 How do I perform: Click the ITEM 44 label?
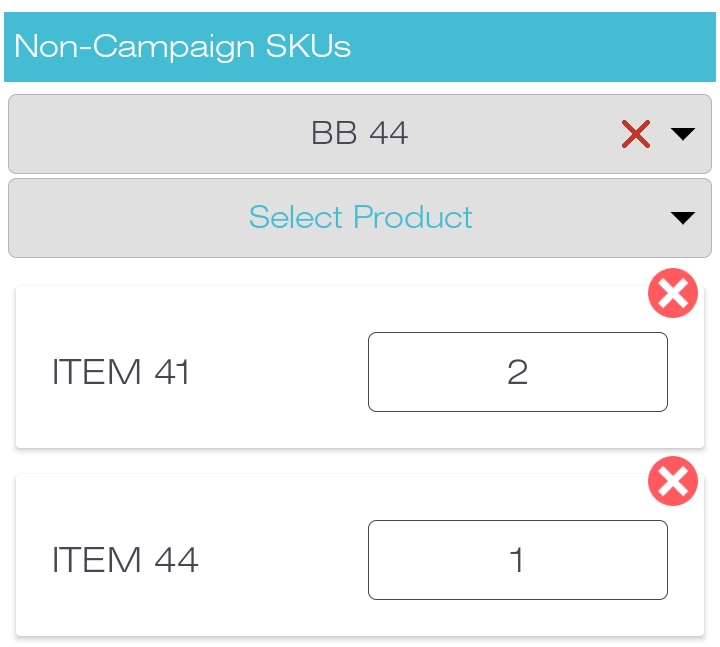pos(125,560)
